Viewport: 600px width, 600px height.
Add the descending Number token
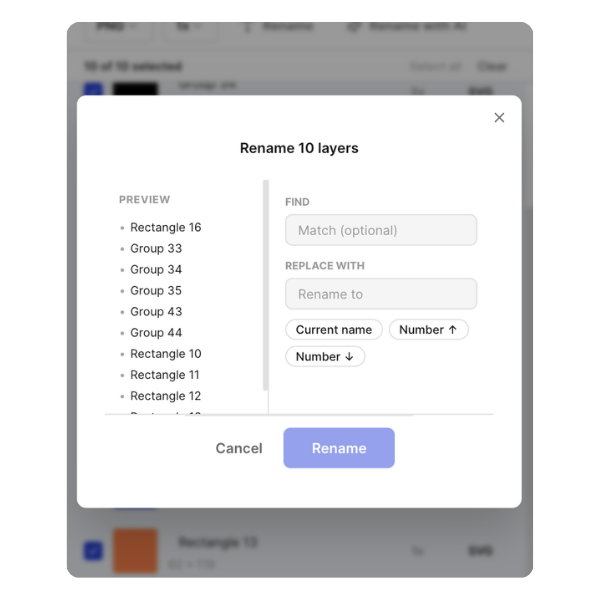coord(325,356)
